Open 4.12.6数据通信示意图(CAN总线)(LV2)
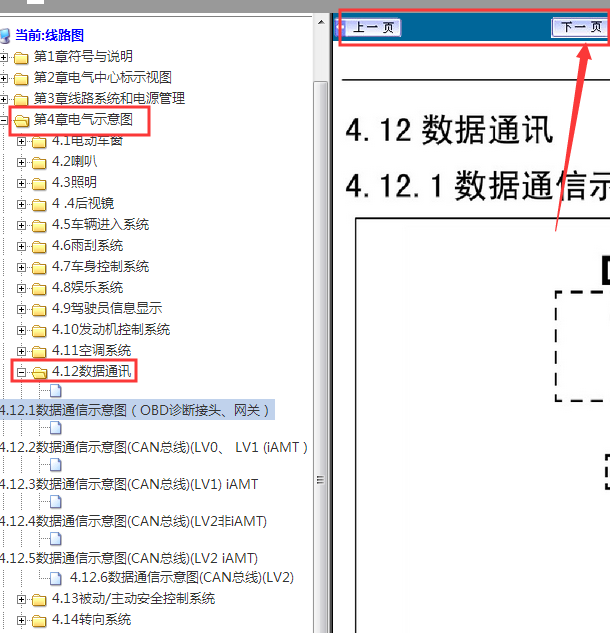 point(182,578)
